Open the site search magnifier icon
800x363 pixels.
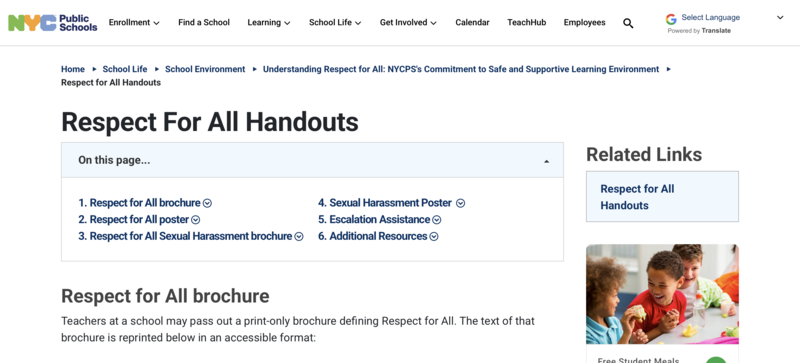[x=628, y=23]
